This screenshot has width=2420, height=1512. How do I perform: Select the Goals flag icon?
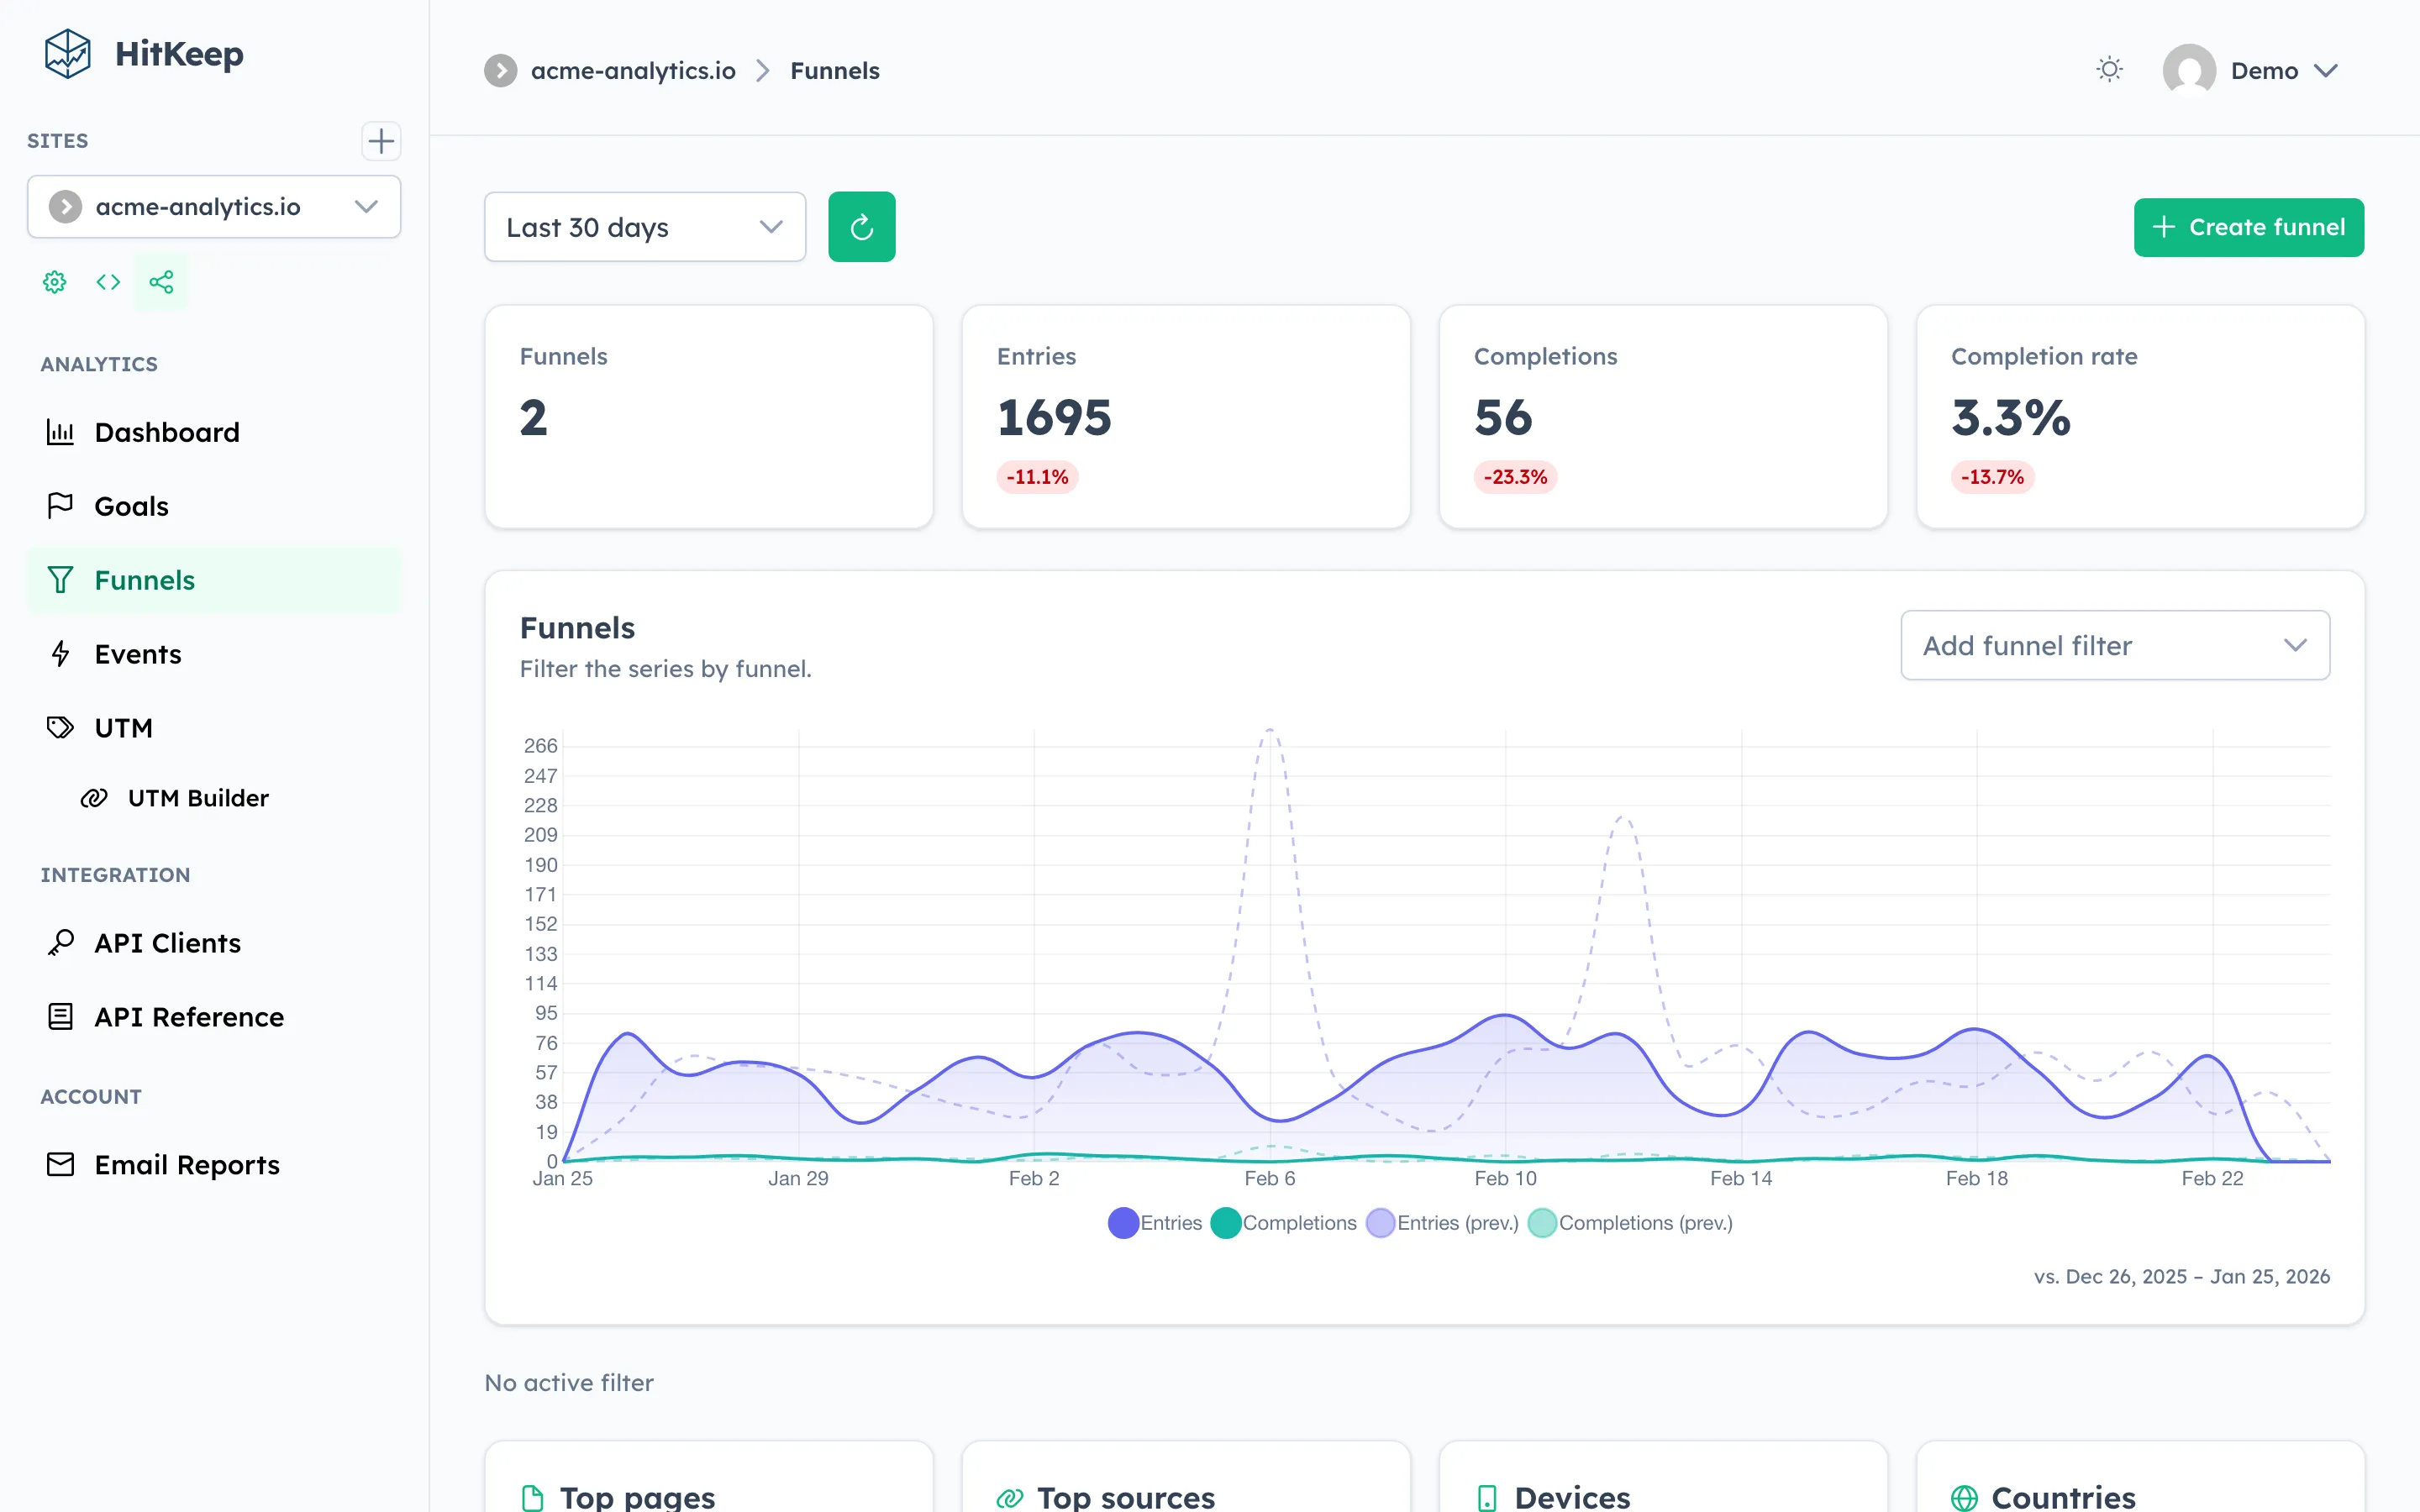pos(61,505)
